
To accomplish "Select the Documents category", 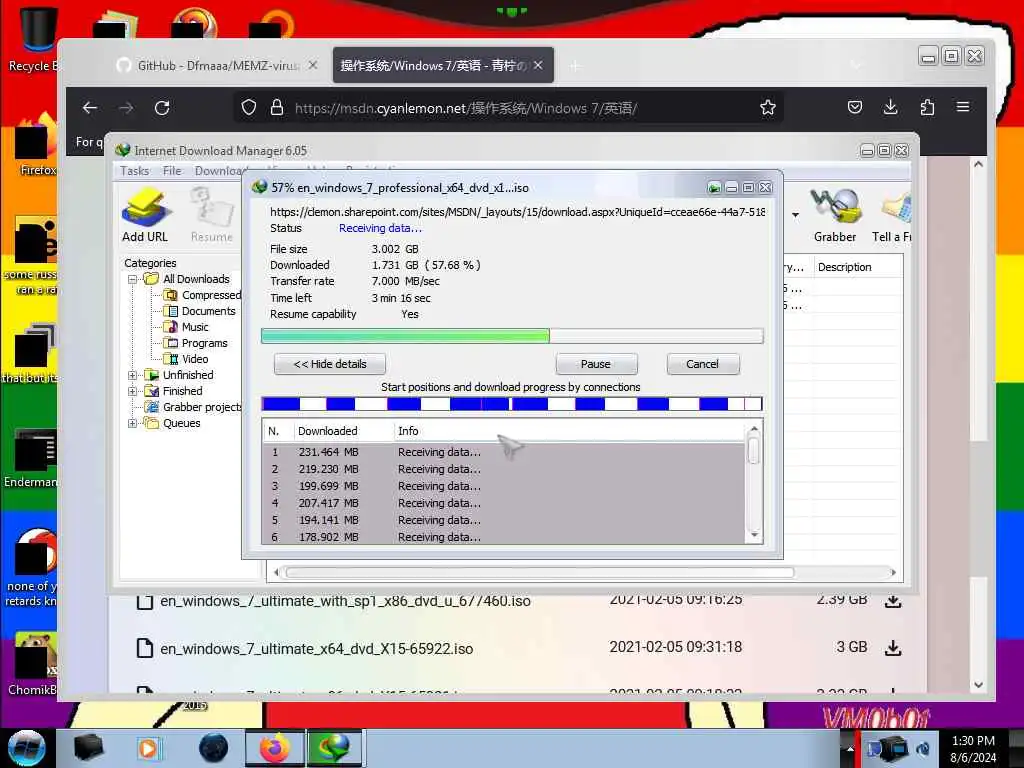I will (x=208, y=312).
